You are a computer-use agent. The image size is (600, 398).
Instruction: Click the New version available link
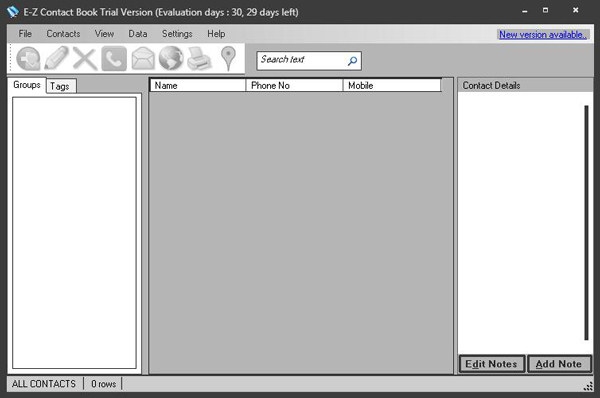tap(543, 35)
